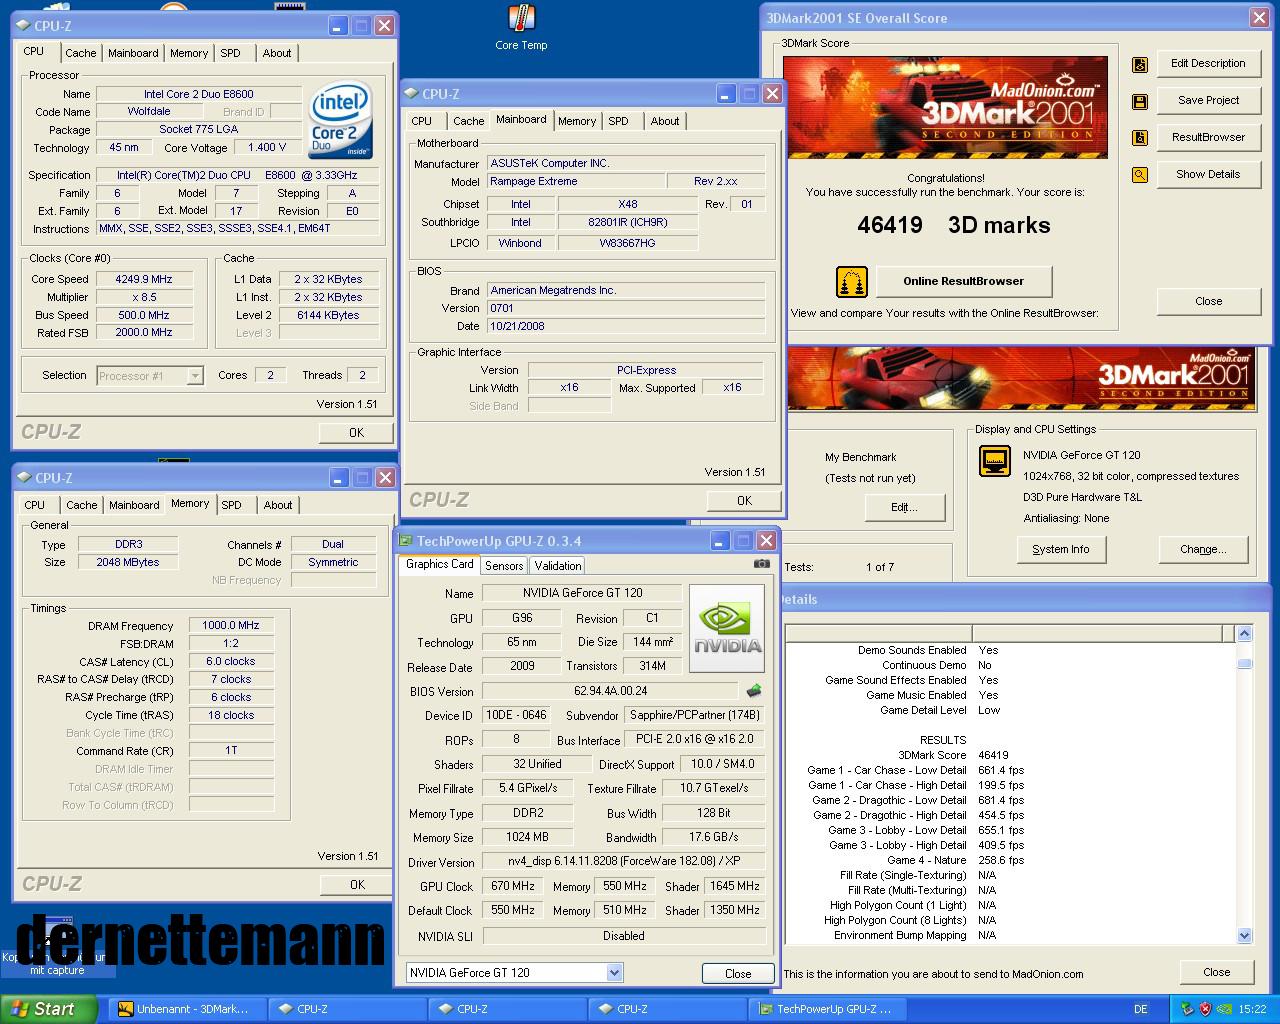Click the Edit Description icon in 3DMark
Viewport: 1280px width, 1024px height.
tap(1140, 65)
